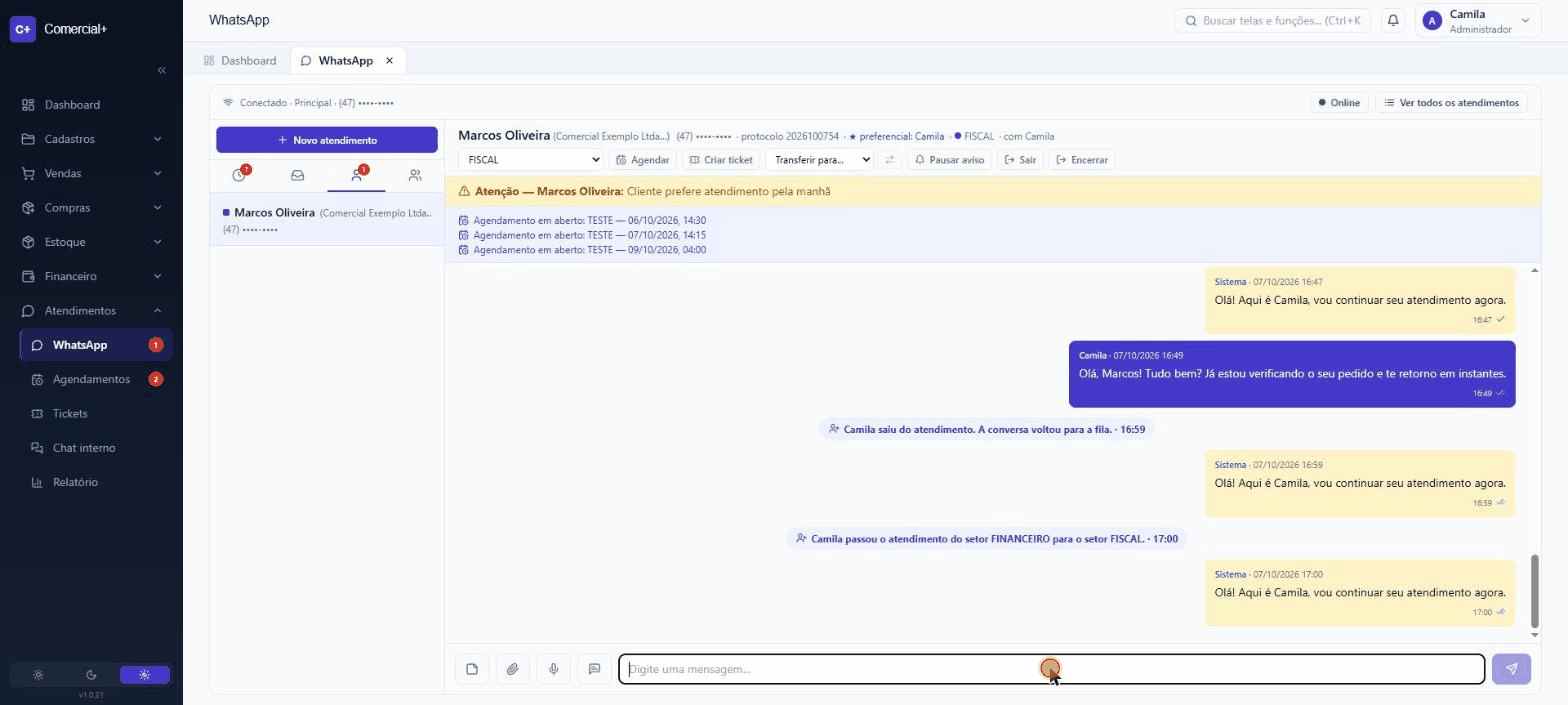Switch to dark theme moon icon
1568x705 pixels.
click(x=91, y=675)
